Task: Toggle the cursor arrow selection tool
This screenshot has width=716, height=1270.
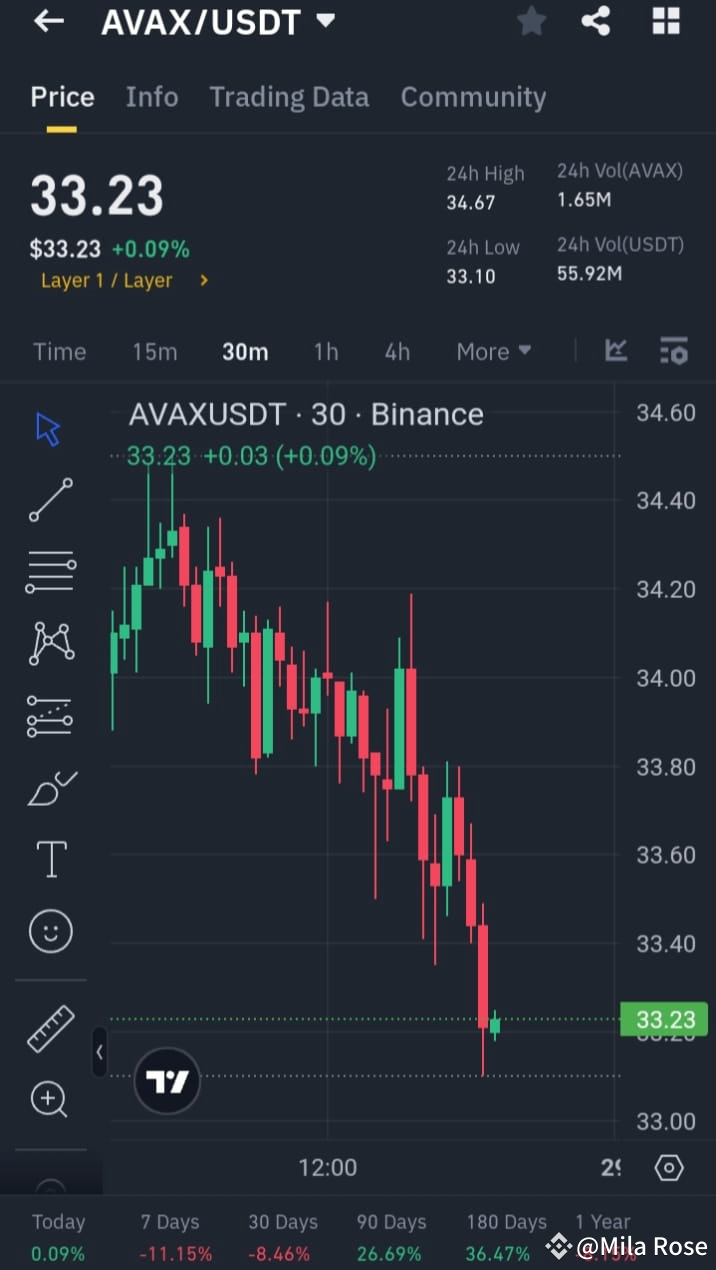Action: coord(45,427)
